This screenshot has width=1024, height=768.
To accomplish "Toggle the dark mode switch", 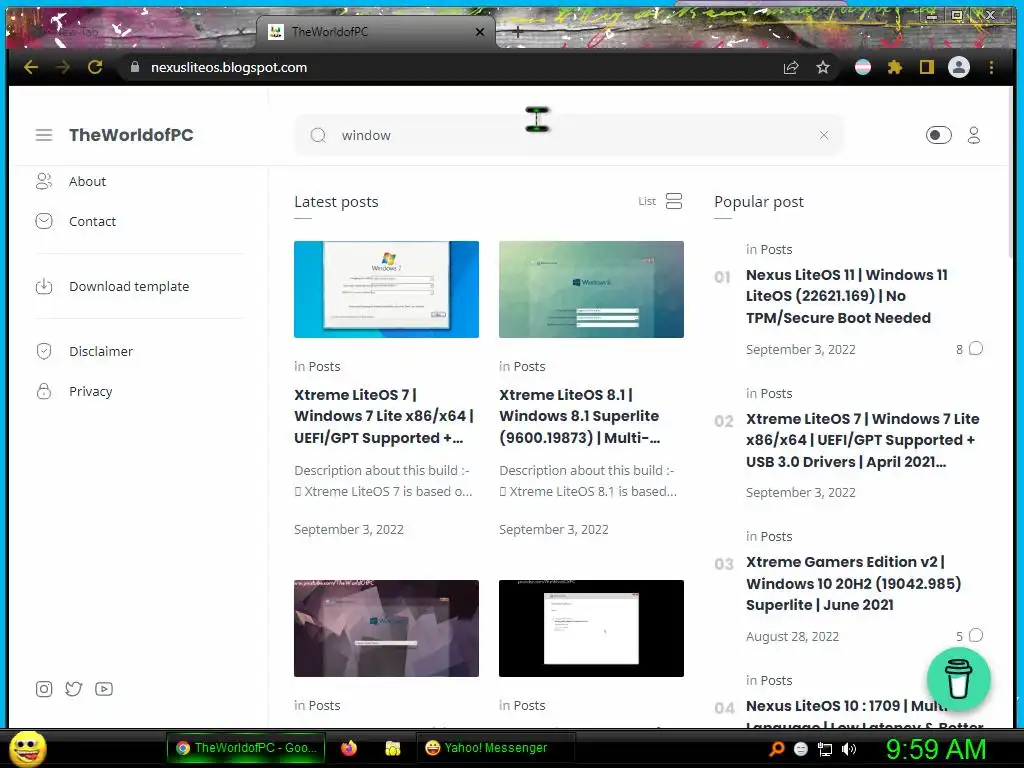I will click(938, 135).
